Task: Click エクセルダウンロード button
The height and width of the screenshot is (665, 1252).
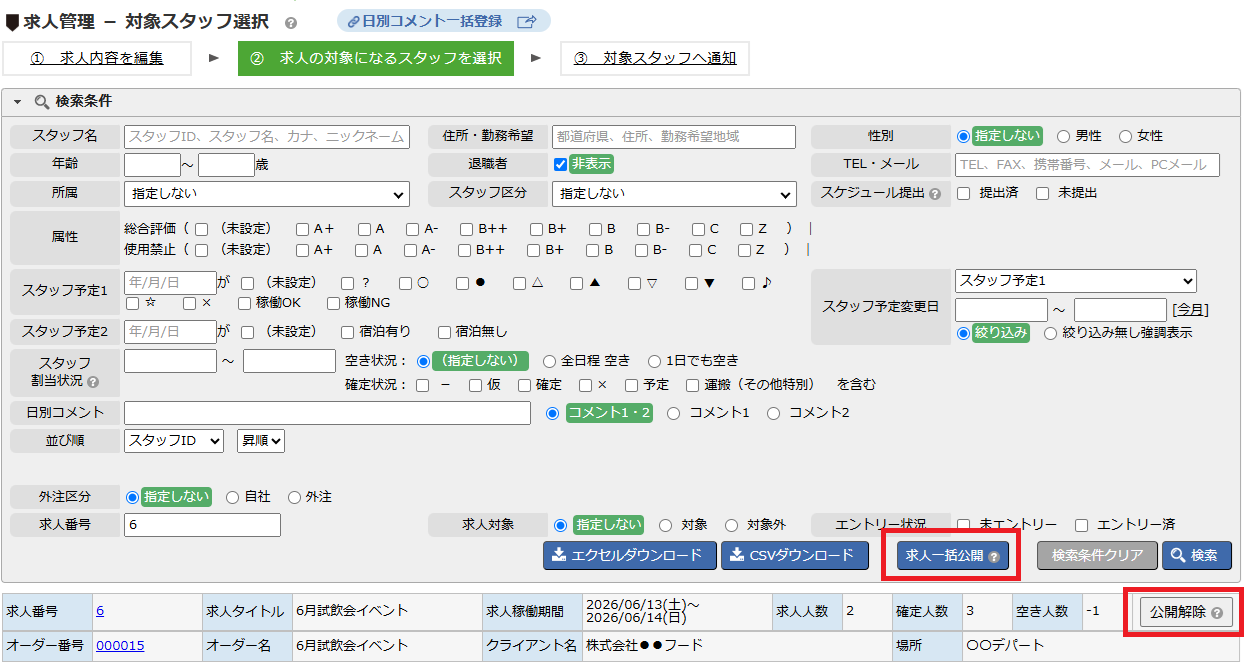Action: tap(630, 556)
